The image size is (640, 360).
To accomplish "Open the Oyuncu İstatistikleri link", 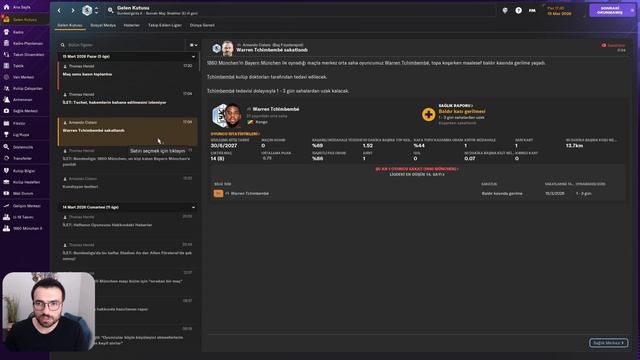I will [x=235, y=134].
